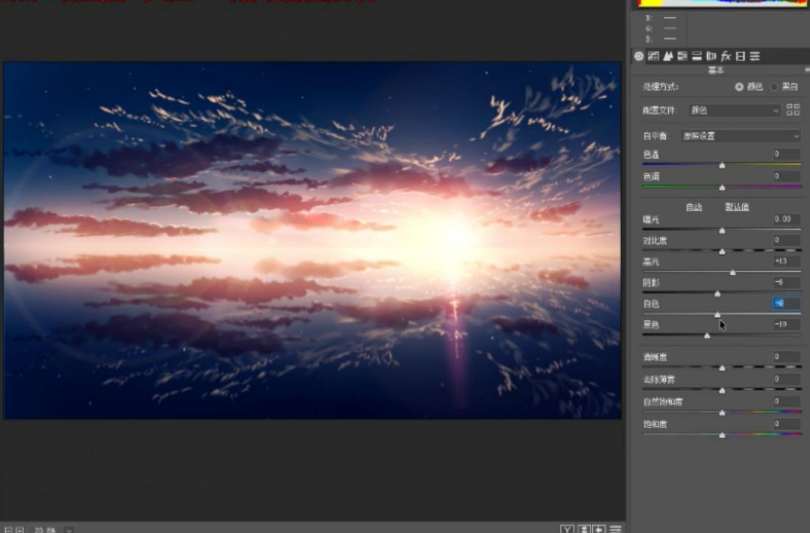Viewport: 810px width, 533px height.
Task: Open the Lens Corrections panel icon
Action: pos(711,56)
